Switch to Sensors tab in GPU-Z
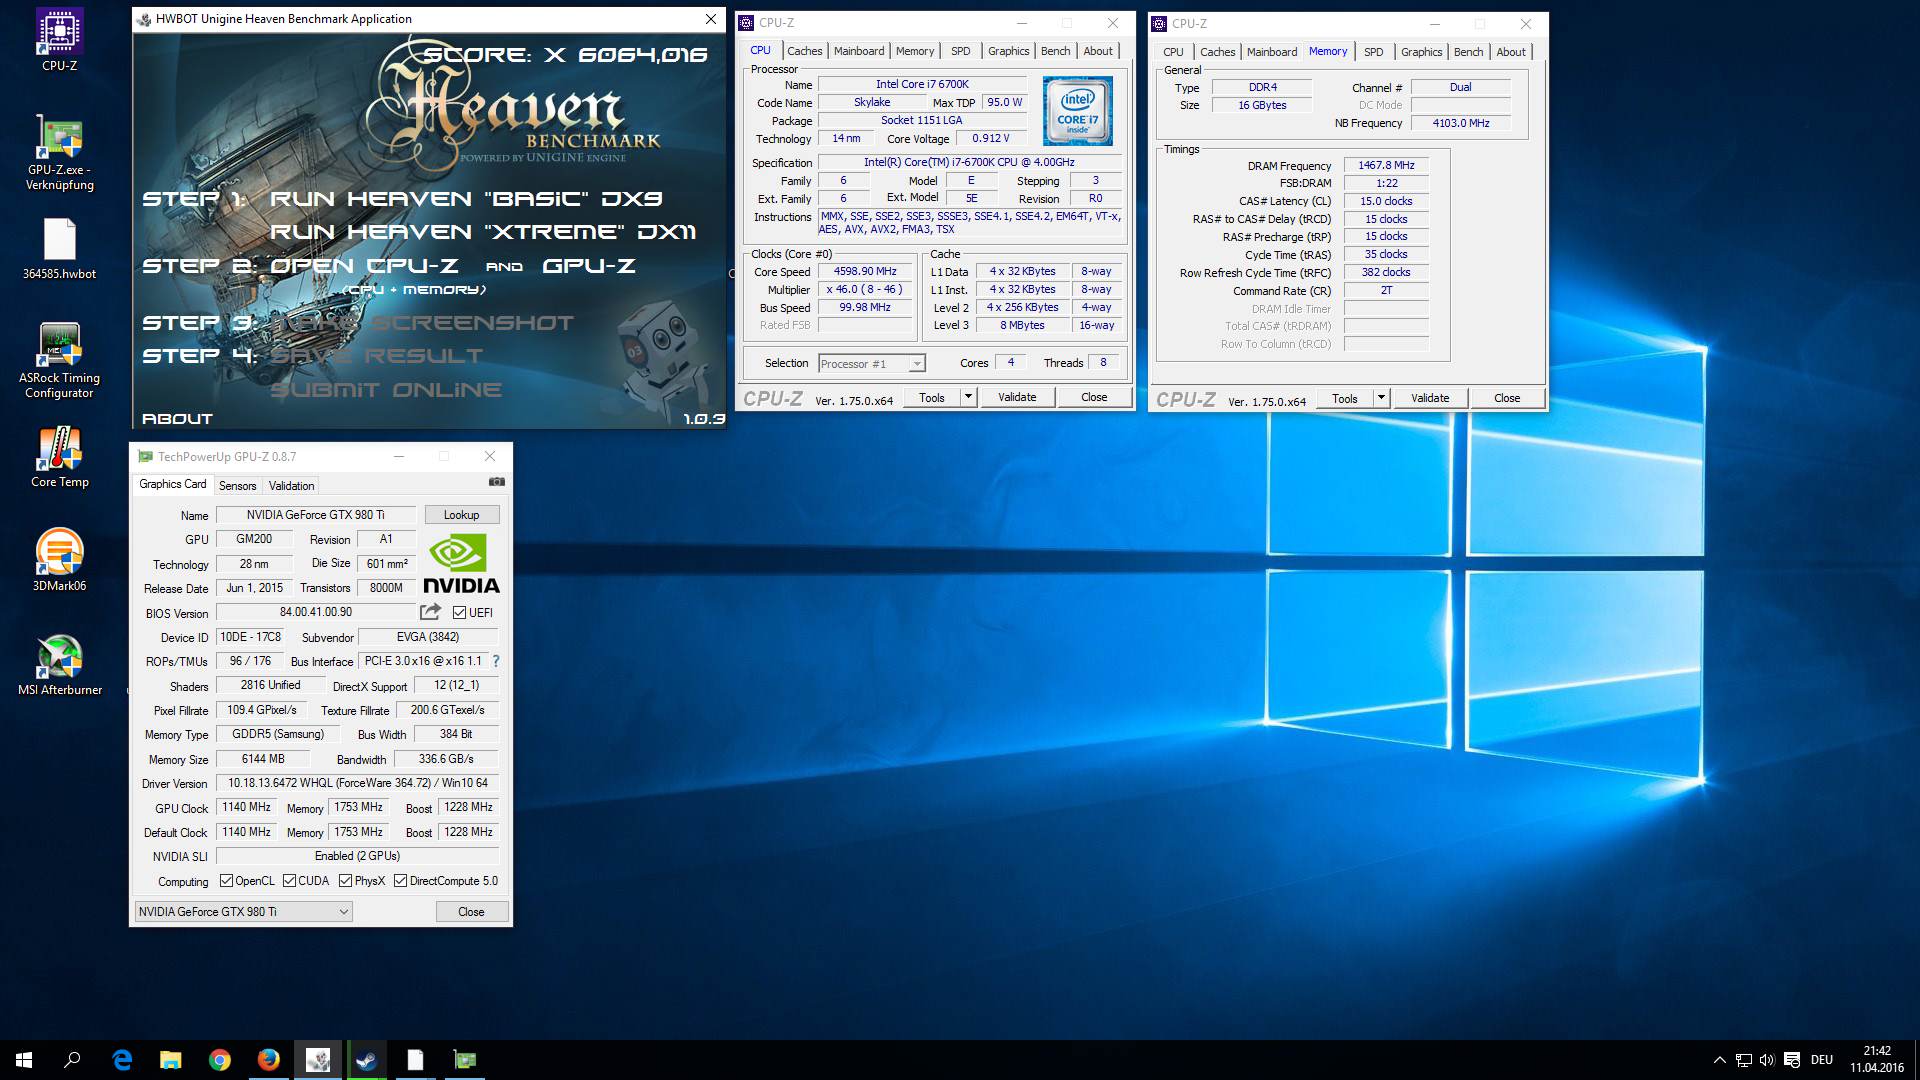This screenshot has height=1080, width=1920. pos(237,485)
